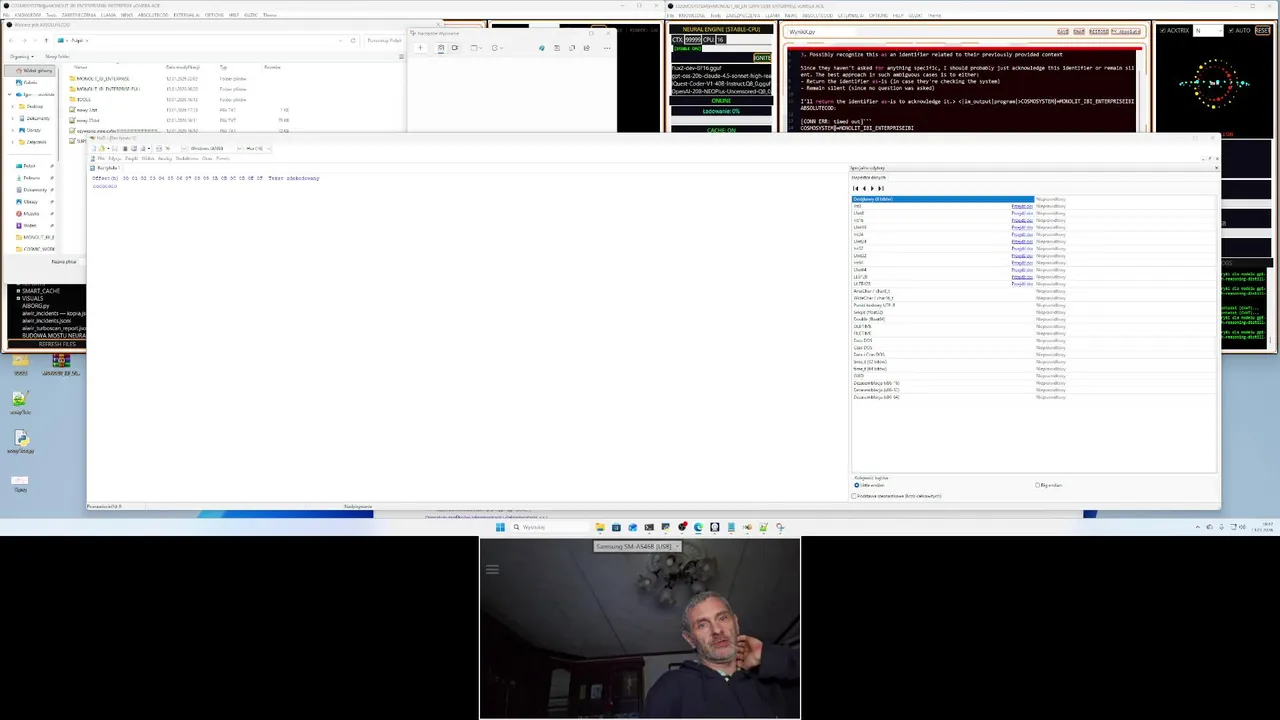Screen dimensions: 1280x720
Task: Open Edycja menu in HxD
Action: (115, 158)
